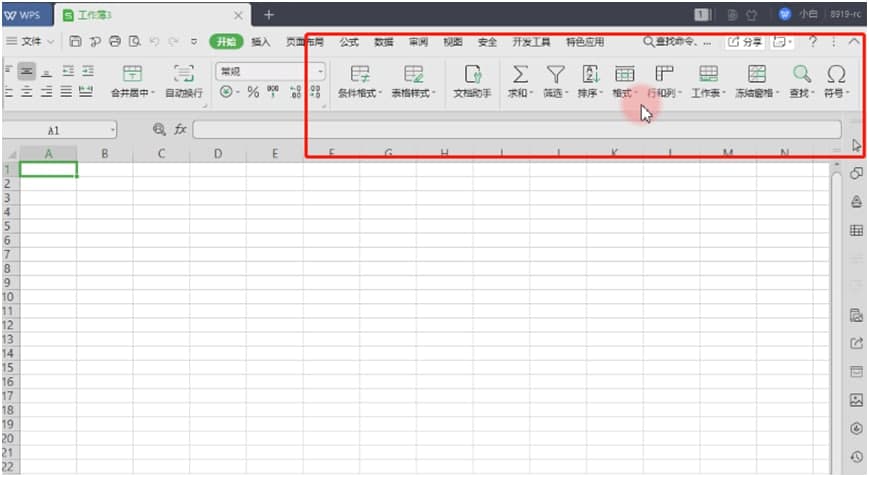Image resolution: width=869 pixels, height=477 pixels.
Task: Click the decrease decimal places icon
Action: [315, 91]
